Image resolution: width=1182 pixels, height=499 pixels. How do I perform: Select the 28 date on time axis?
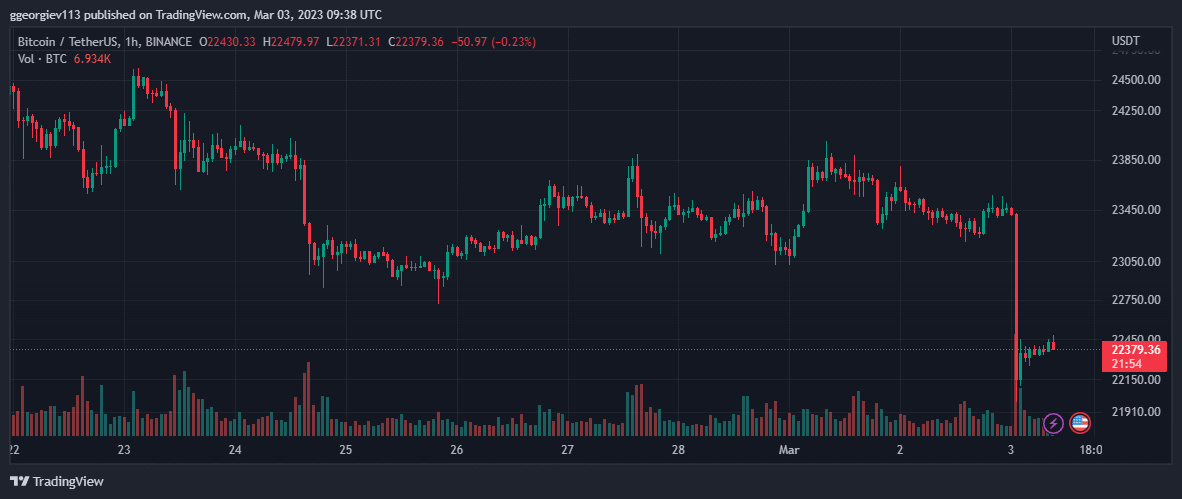click(x=678, y=450)
